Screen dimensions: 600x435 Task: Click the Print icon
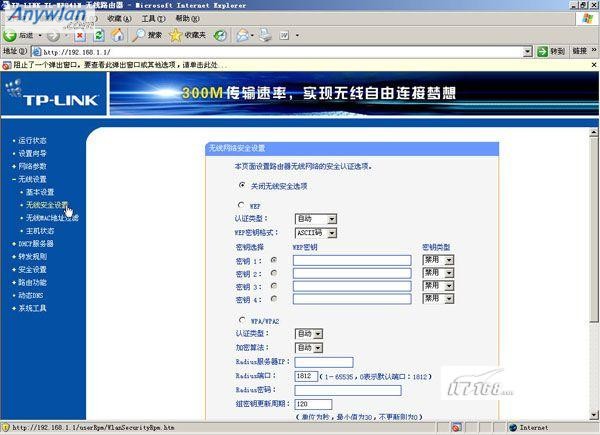click(265, 35)
